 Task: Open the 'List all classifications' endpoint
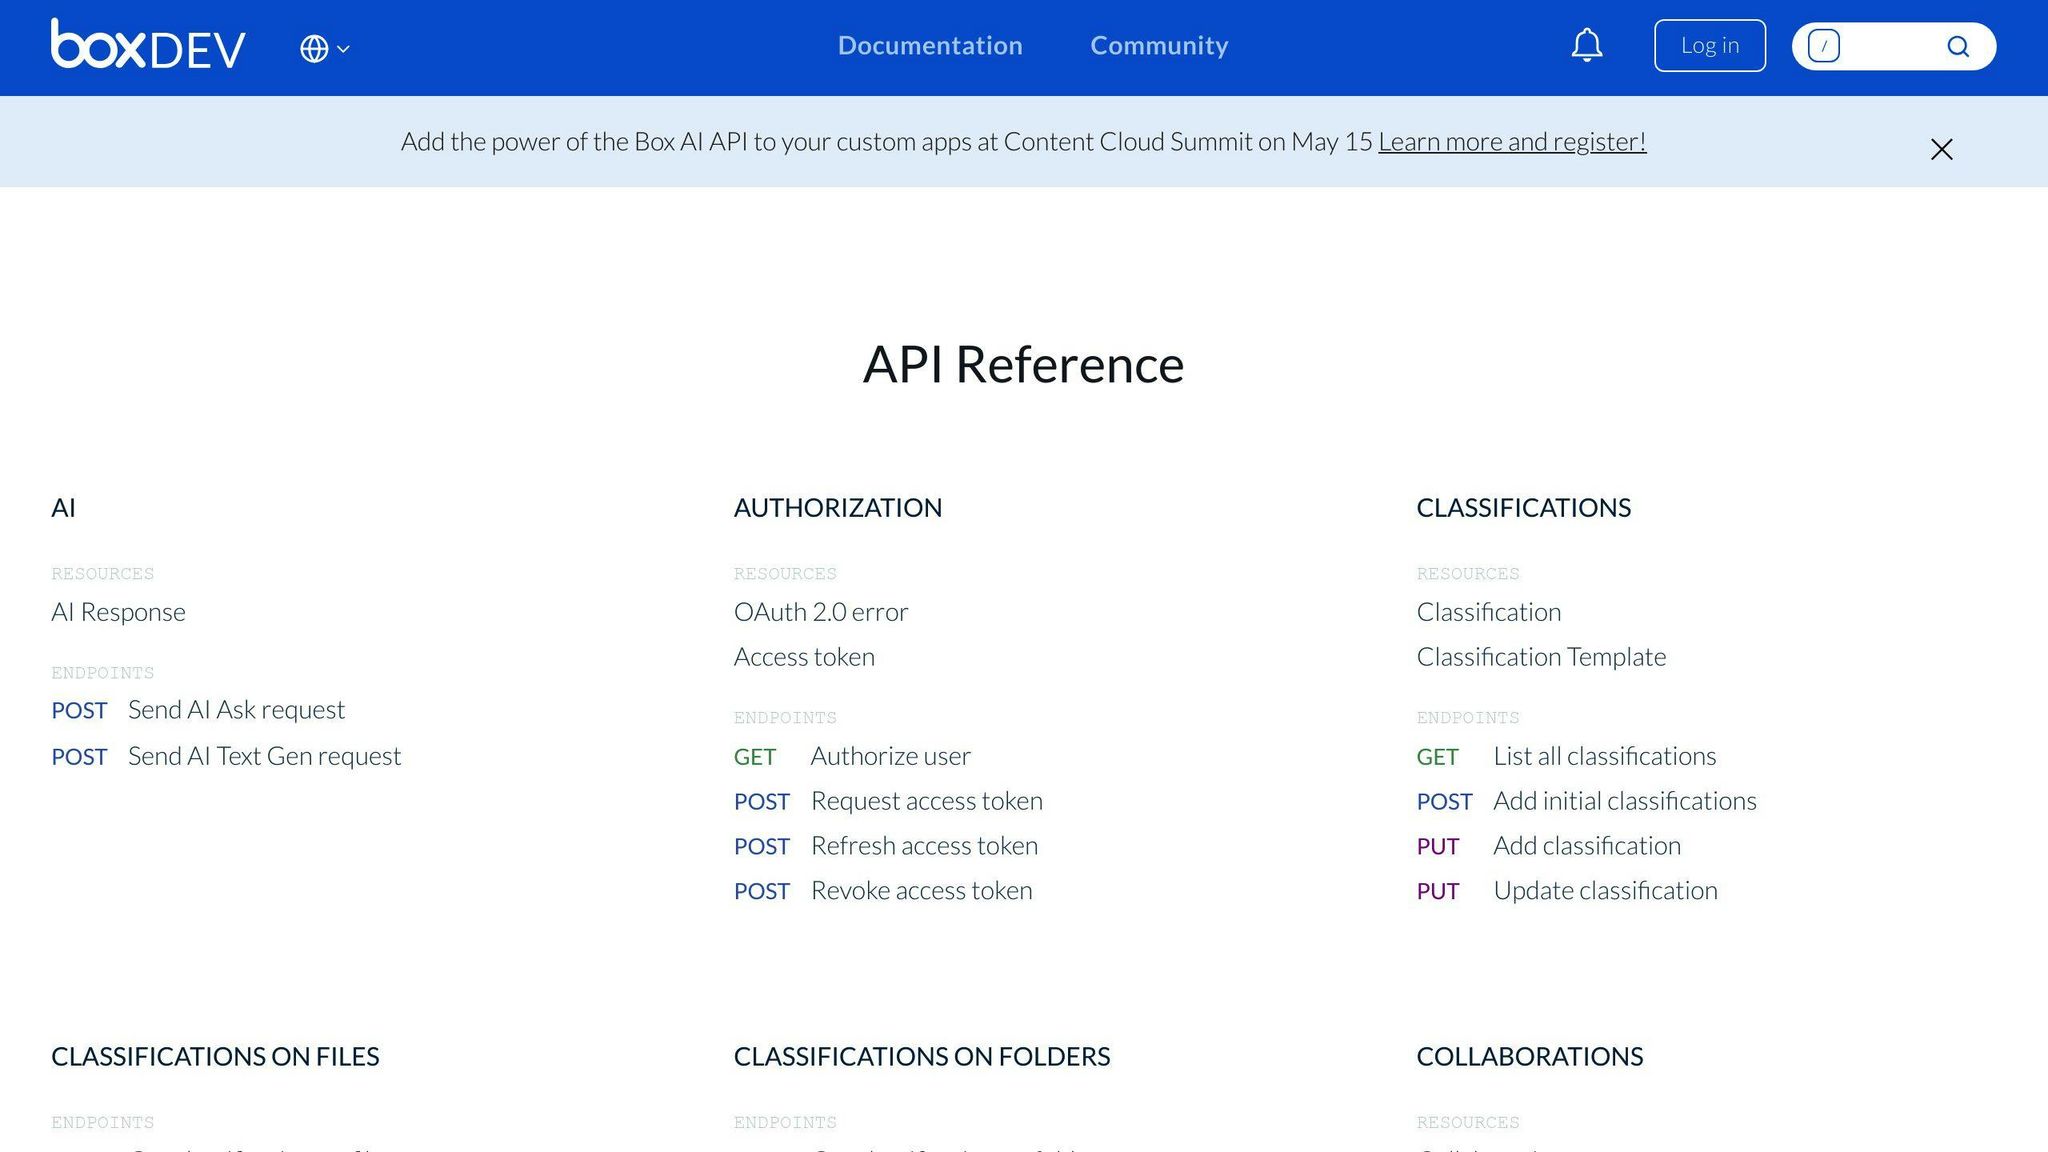coord(1604,755)
